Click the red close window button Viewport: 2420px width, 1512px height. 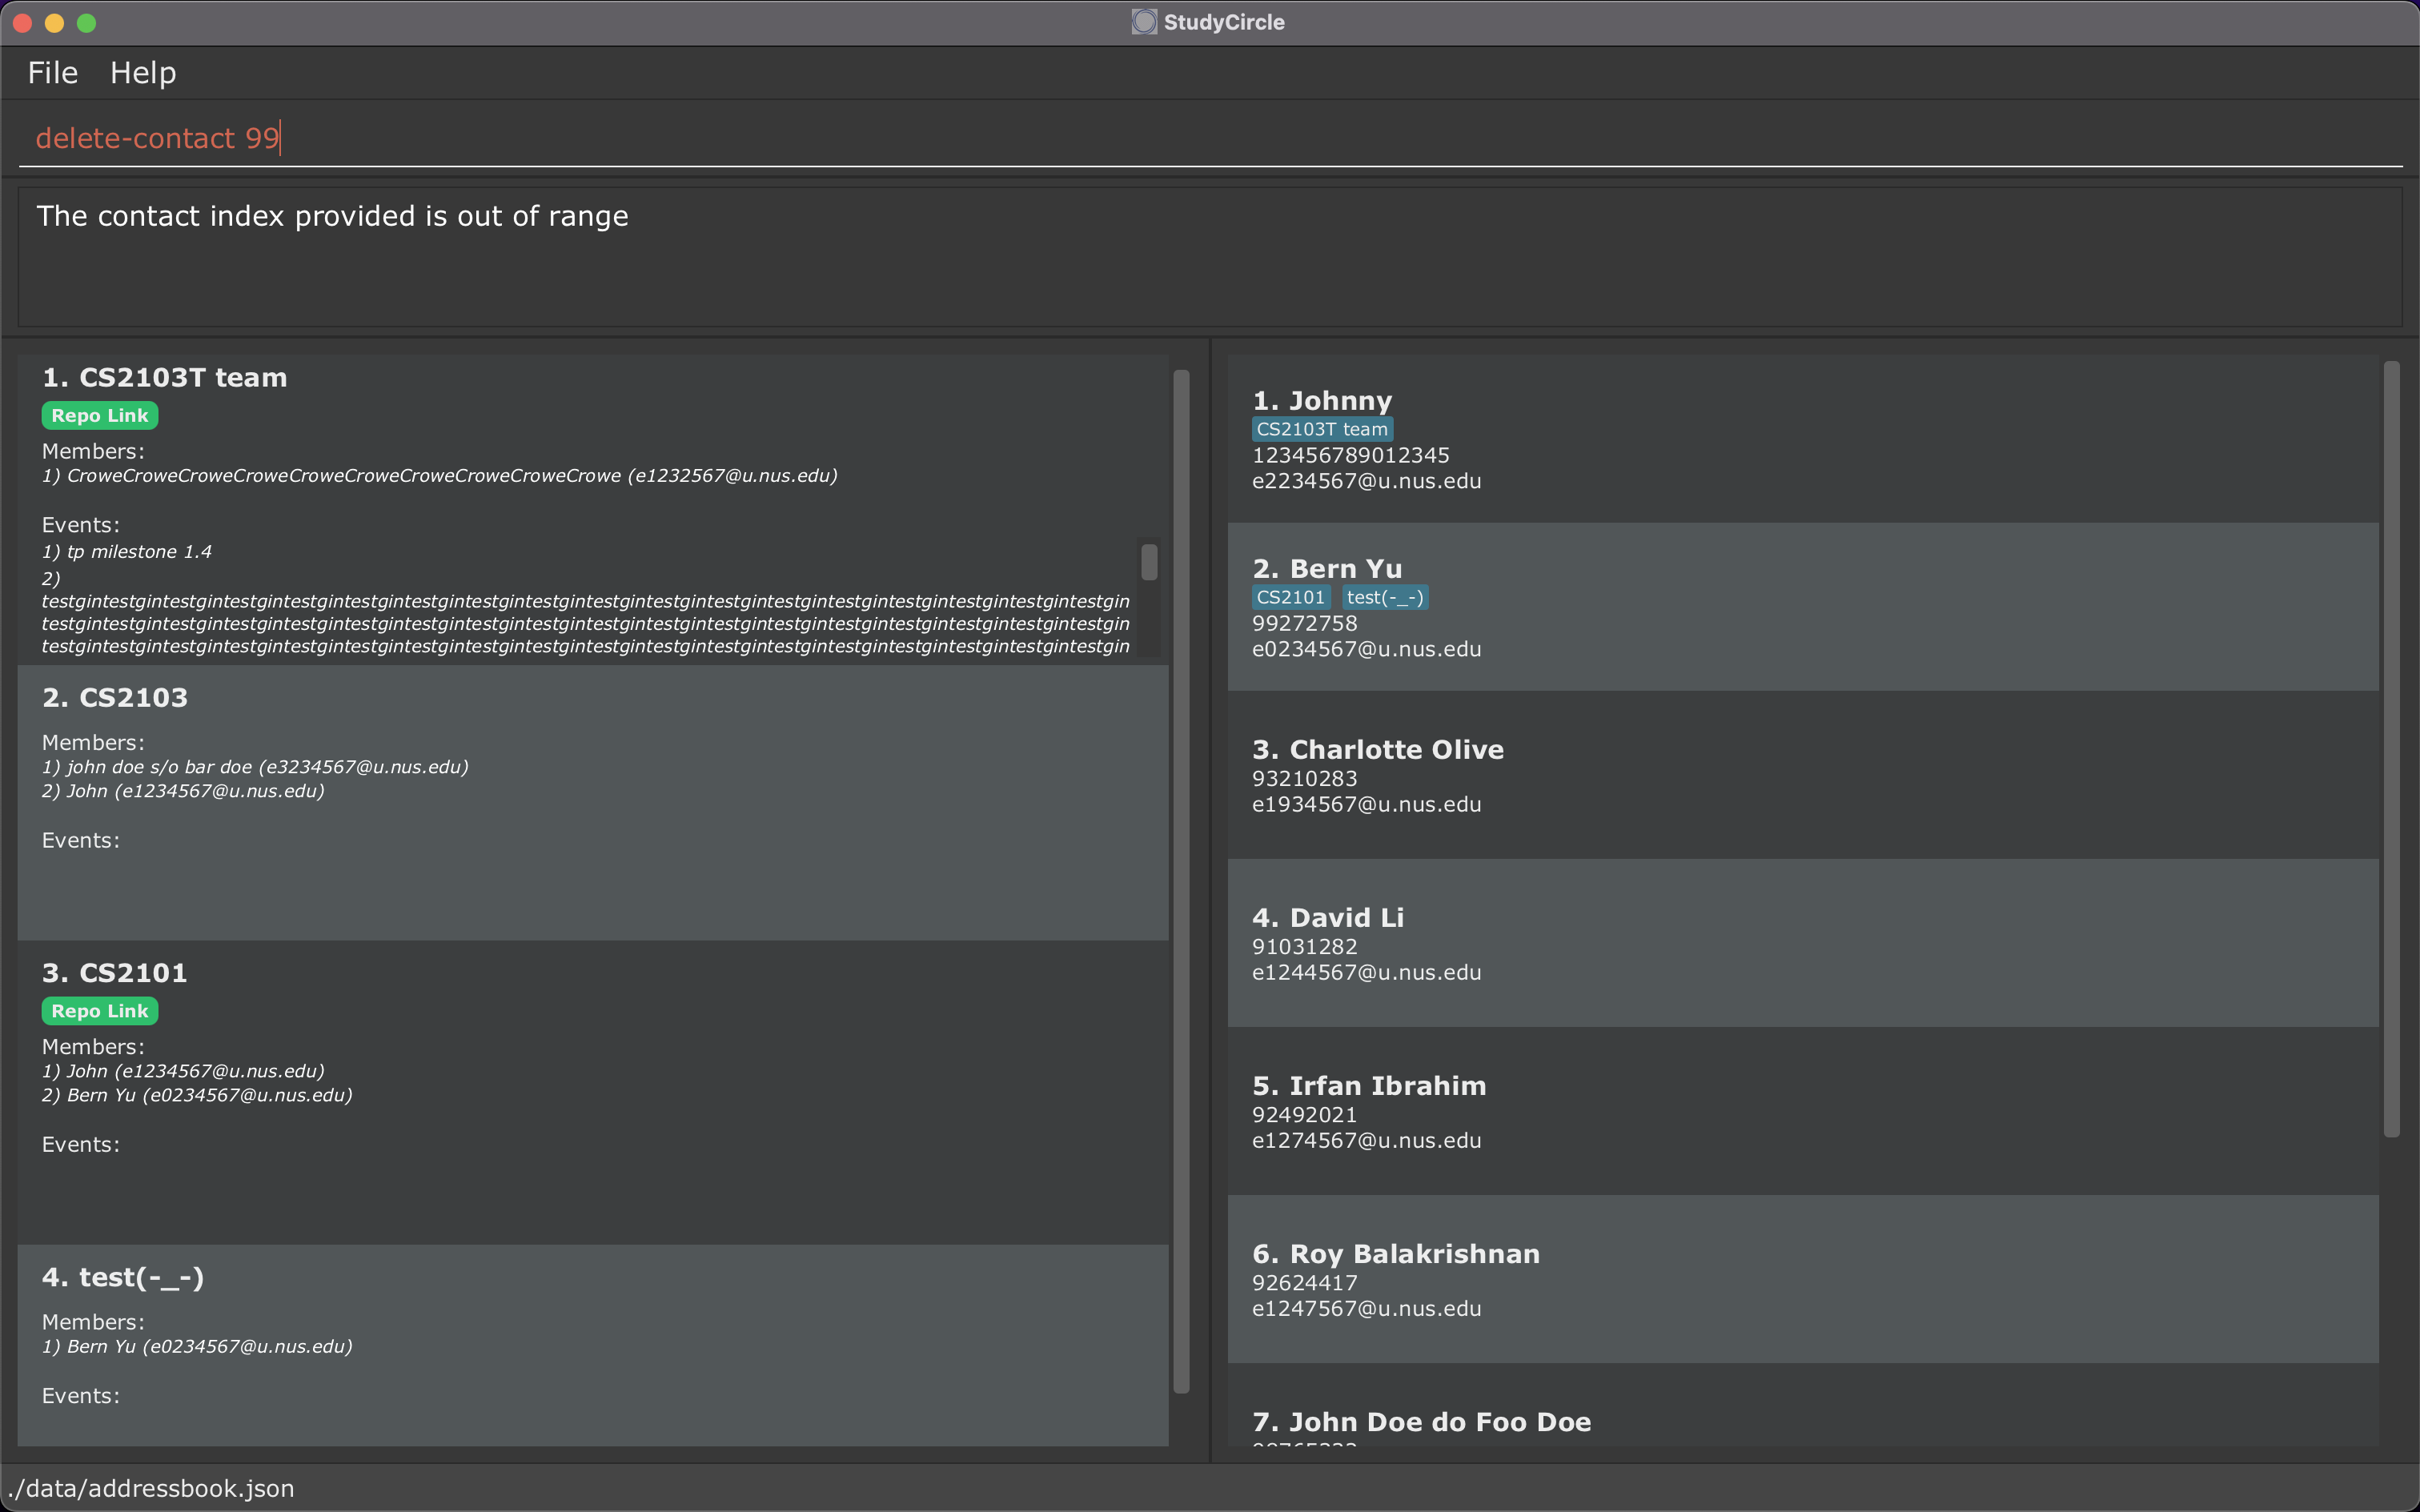[x=22, y=22]
